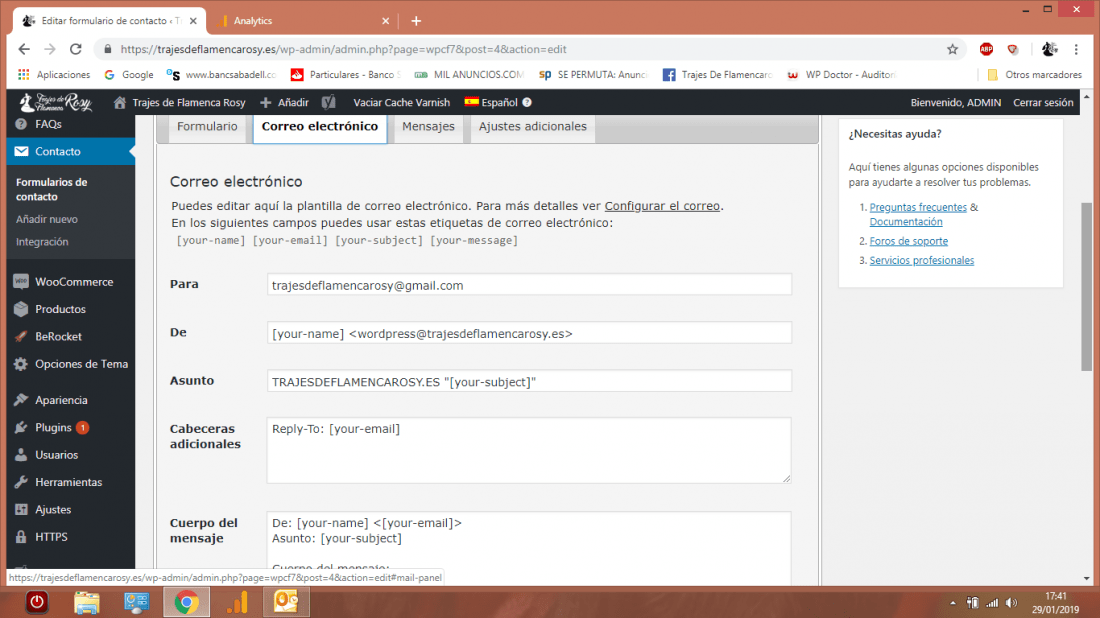Open File Explorer from taskbar

pos(87,603)
